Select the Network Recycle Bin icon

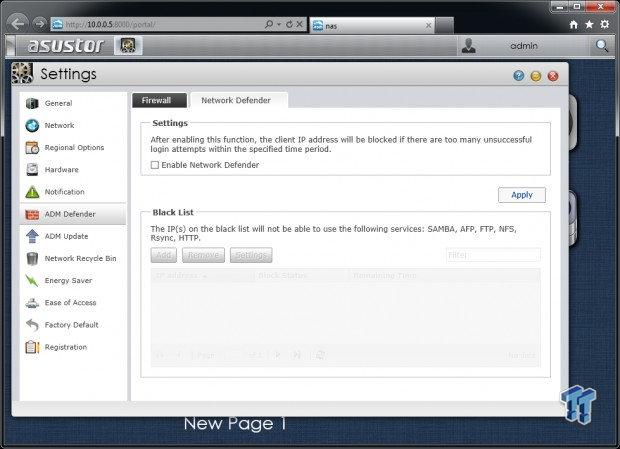click(32, 258)
